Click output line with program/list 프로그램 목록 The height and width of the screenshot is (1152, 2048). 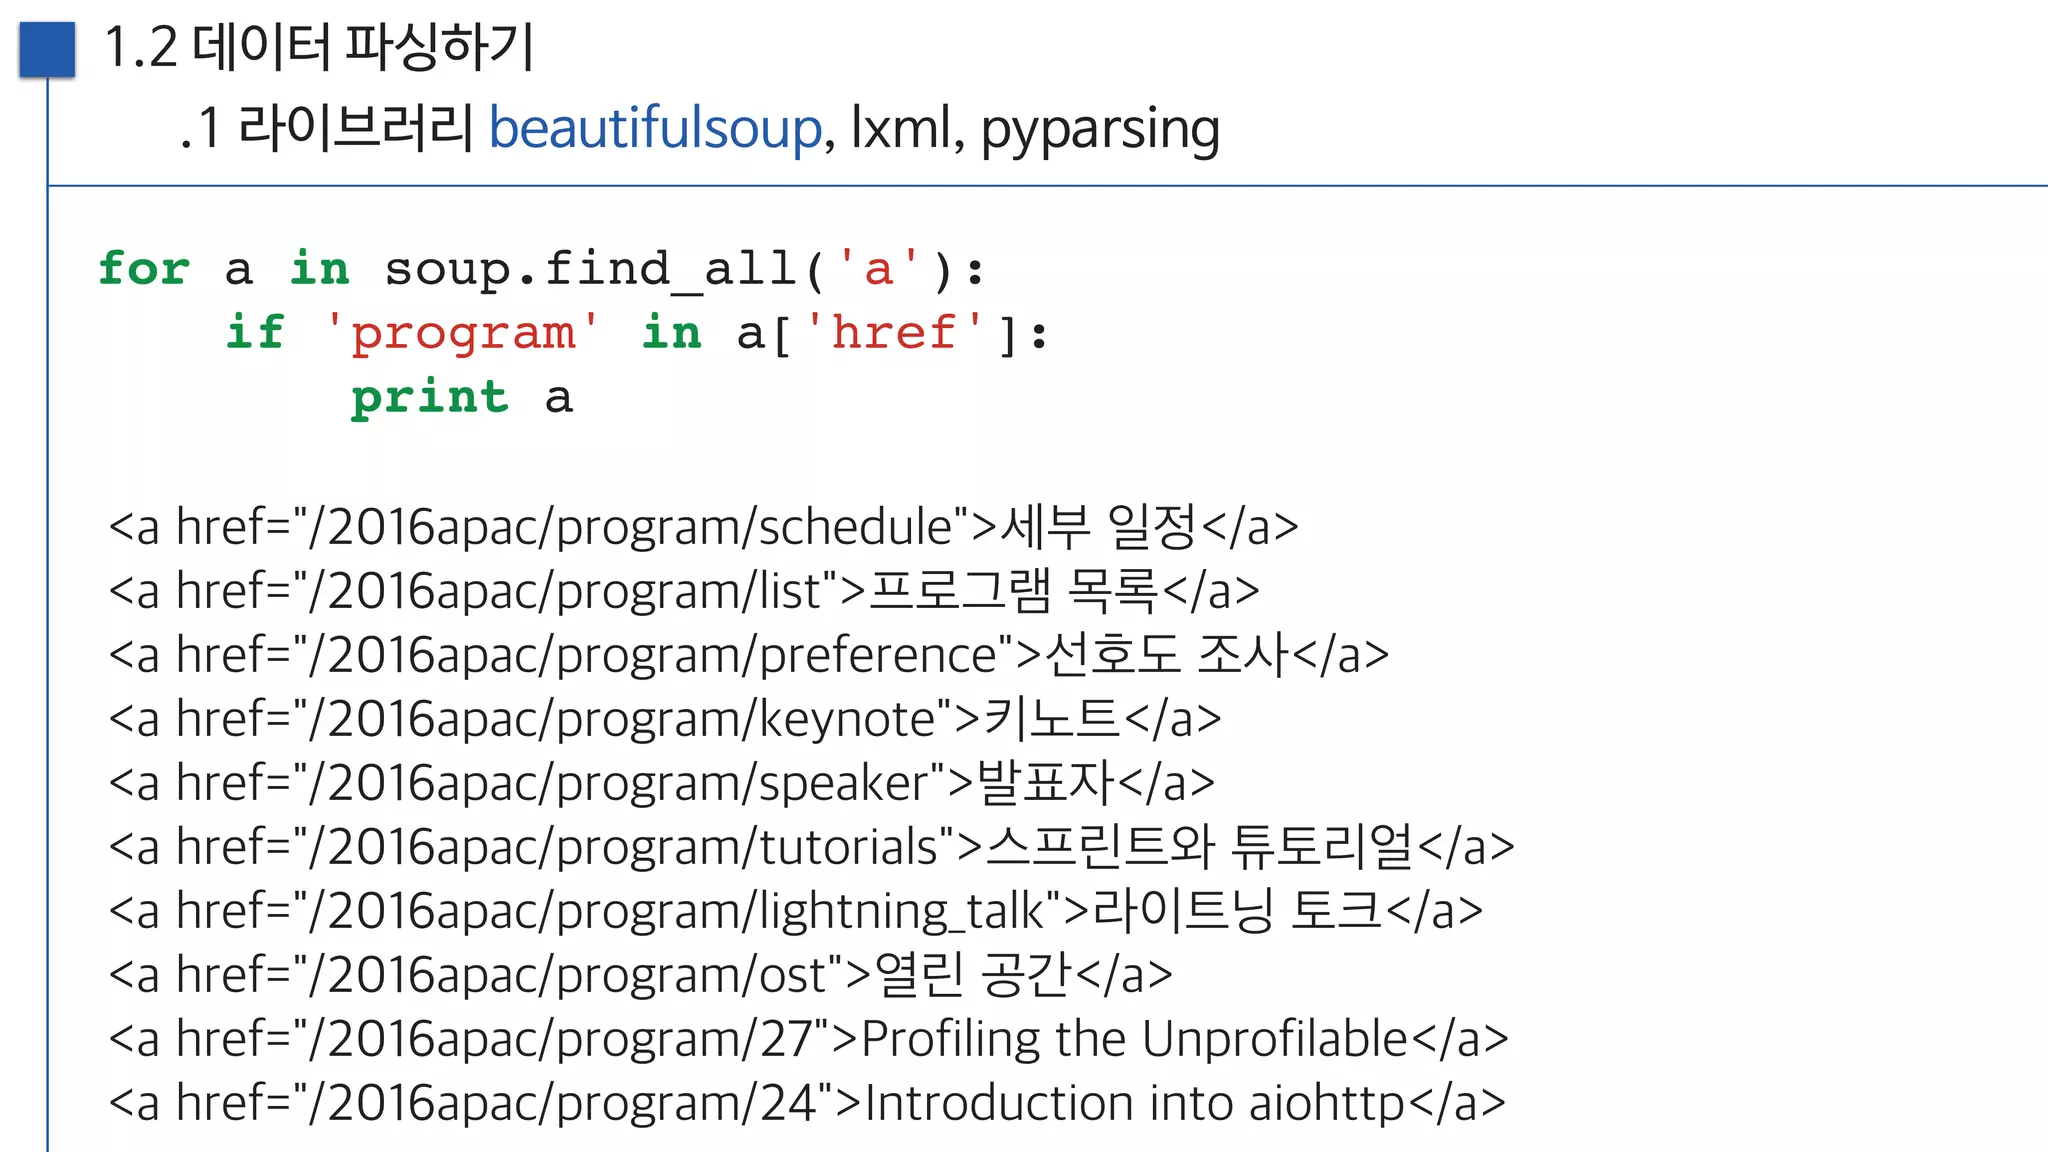pyautogui.click(x=684, y=591)
